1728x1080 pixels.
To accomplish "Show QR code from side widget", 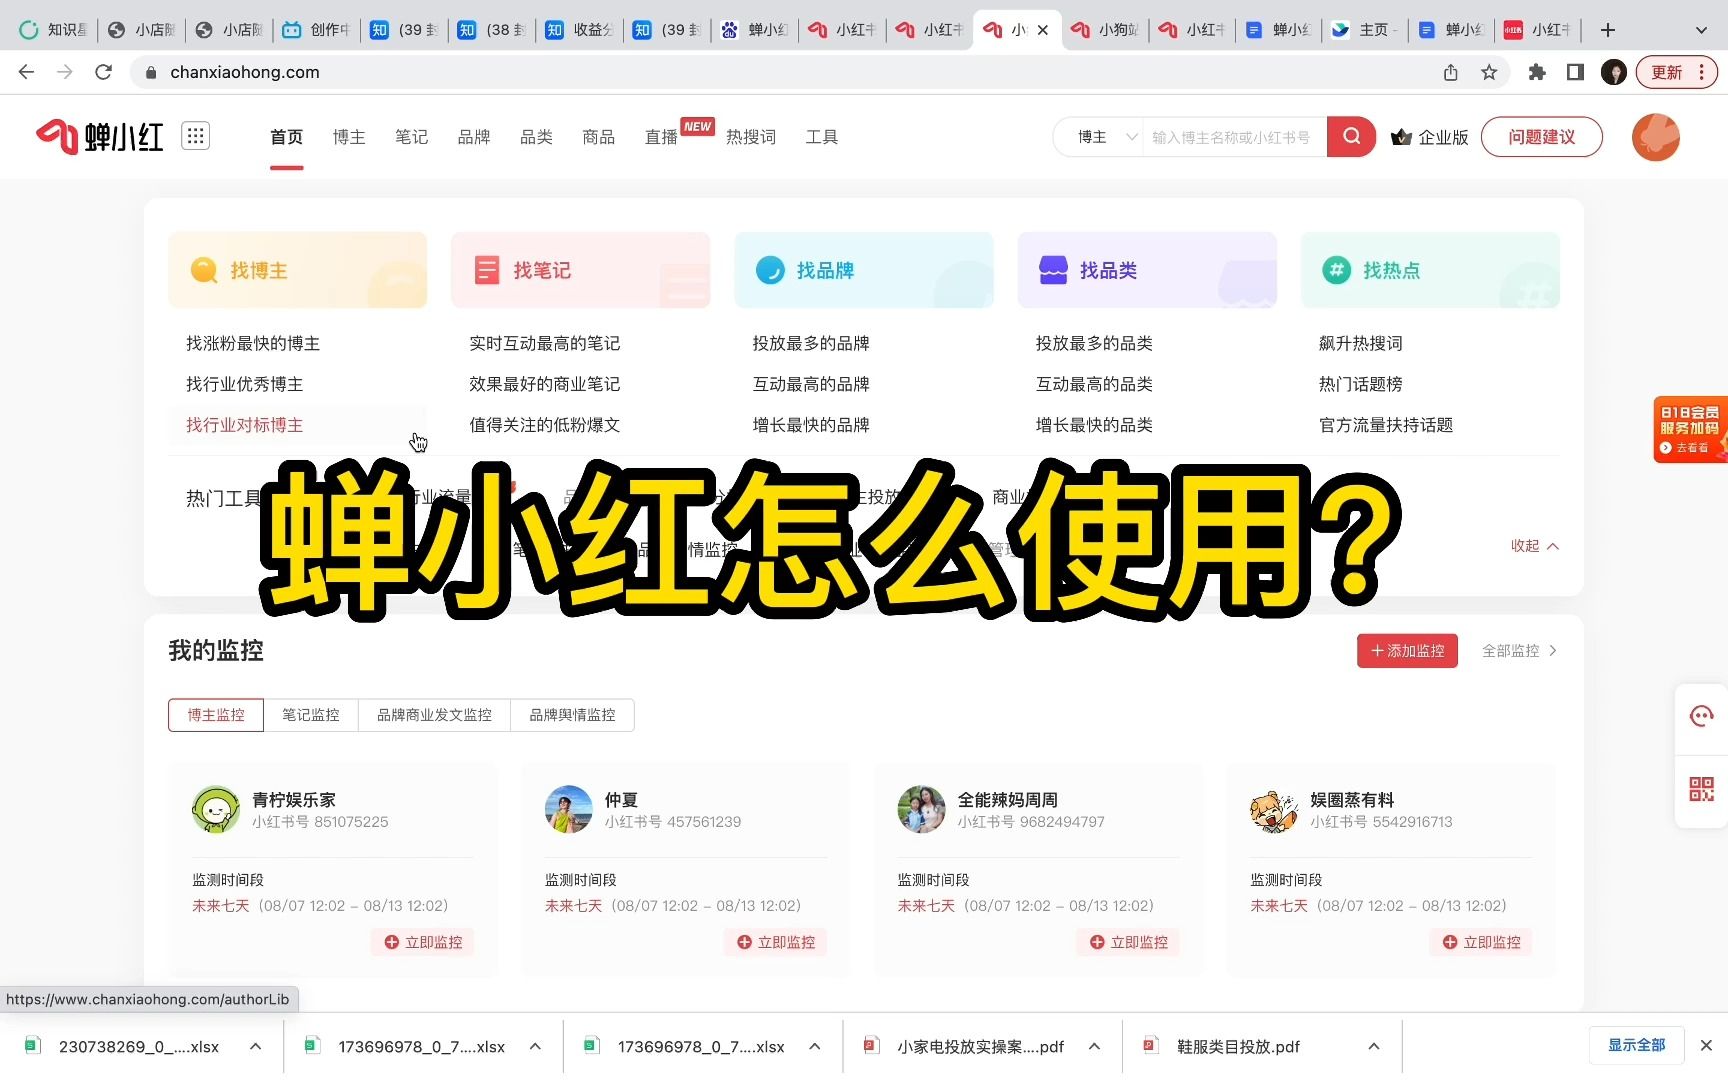I will click(x=1701, y=789).
